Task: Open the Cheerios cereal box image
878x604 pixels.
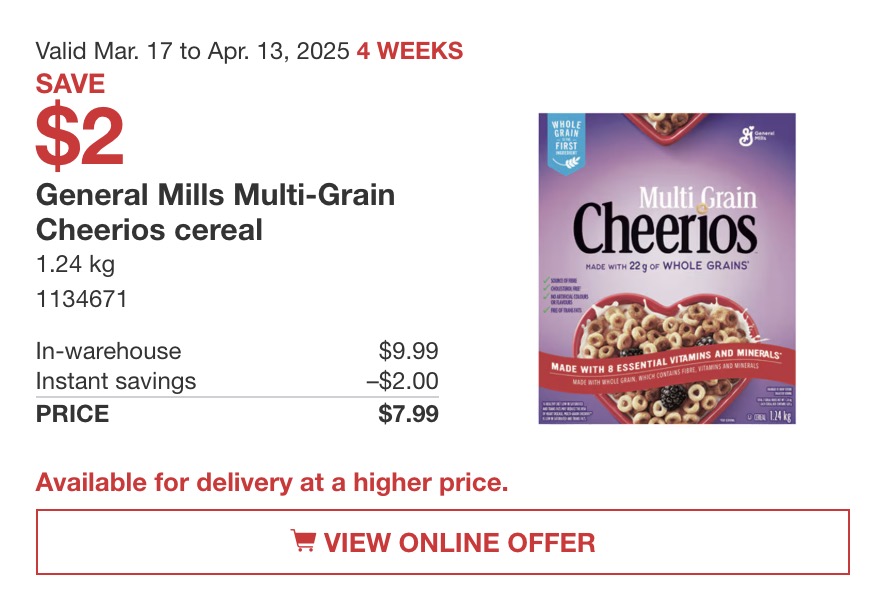Action: pyautogui.click(x=667, y=268)
